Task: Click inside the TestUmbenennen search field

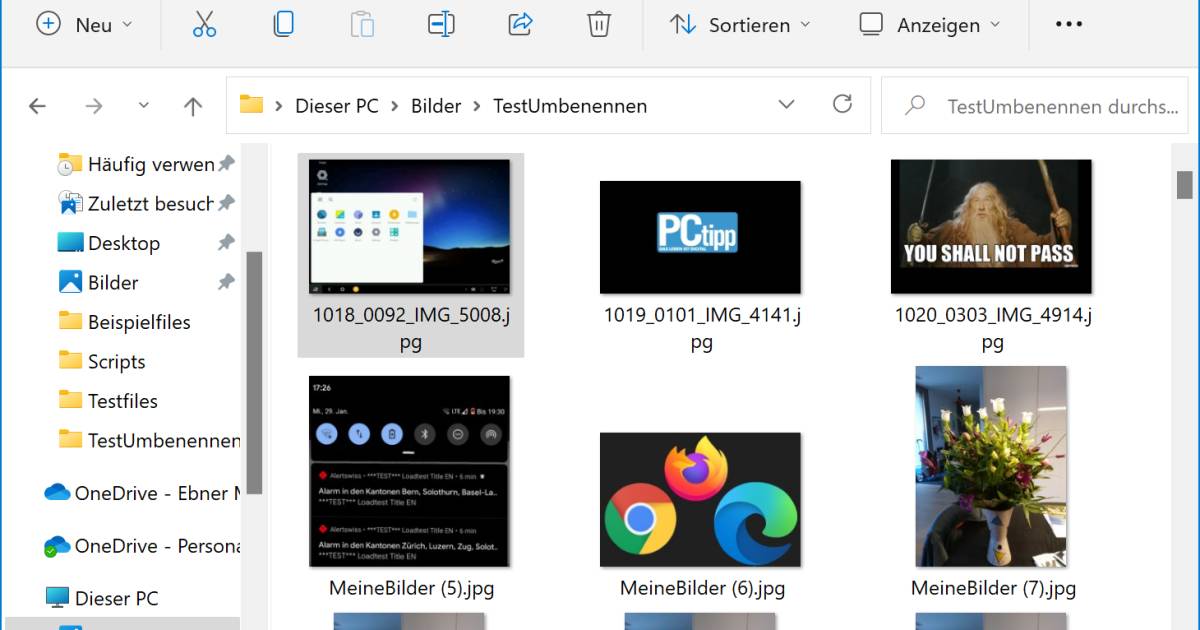Action: point(1035,104)
